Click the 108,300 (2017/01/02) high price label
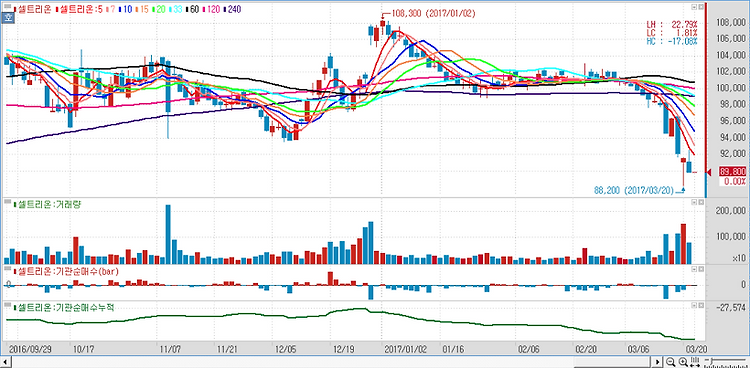 tap(433, 14)
